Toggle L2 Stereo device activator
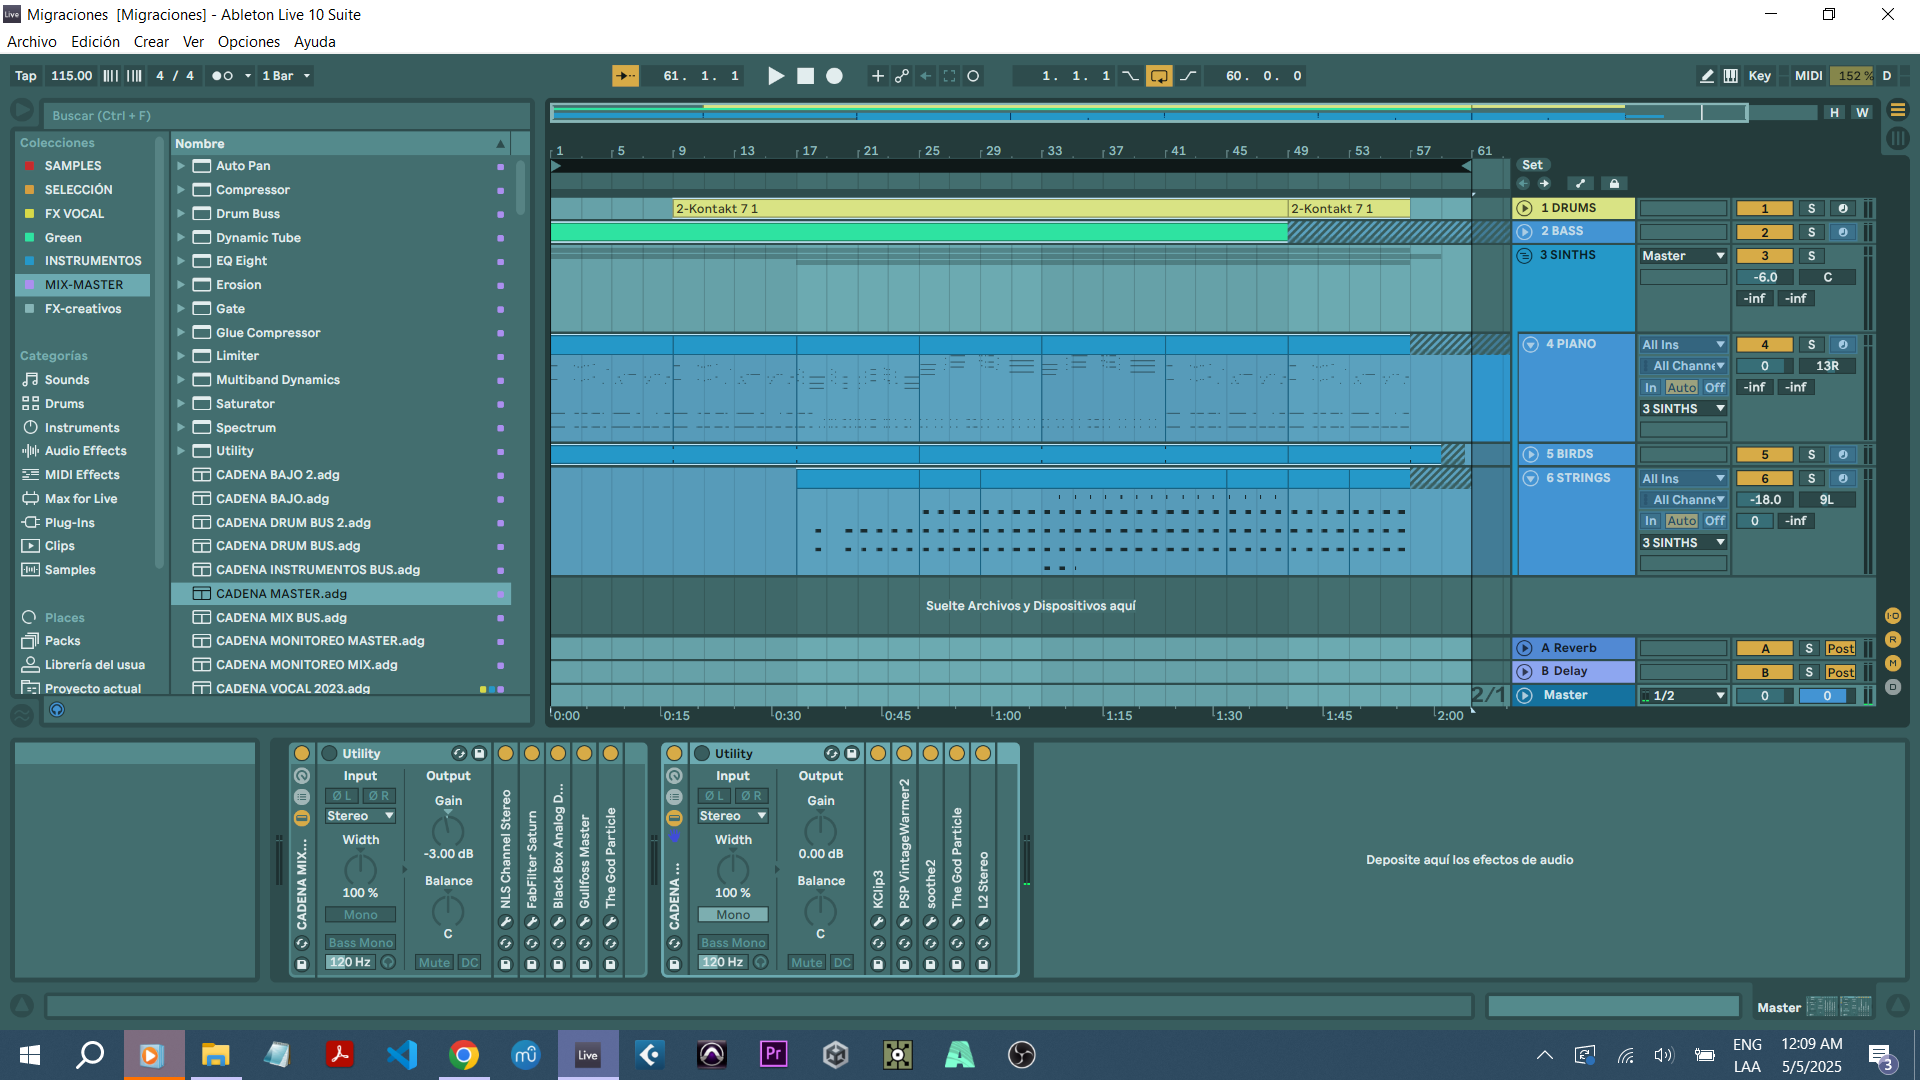 tap(983, 754)
